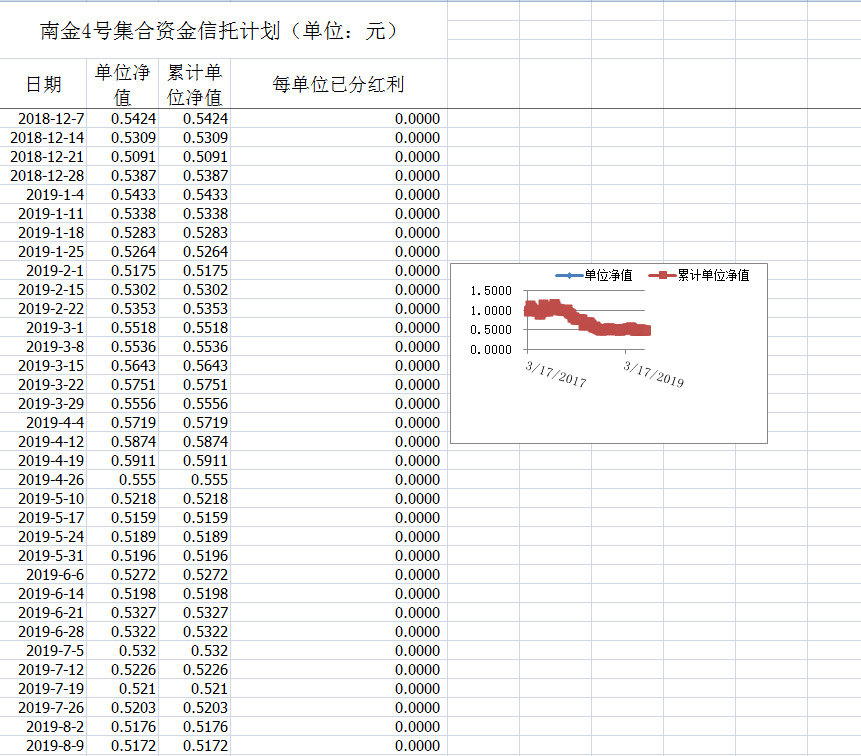This screenshot has height=756, width=861.
Task: Select dividend cell 0.0000 in 2019-8-9 row
Action: click(339, 746)
